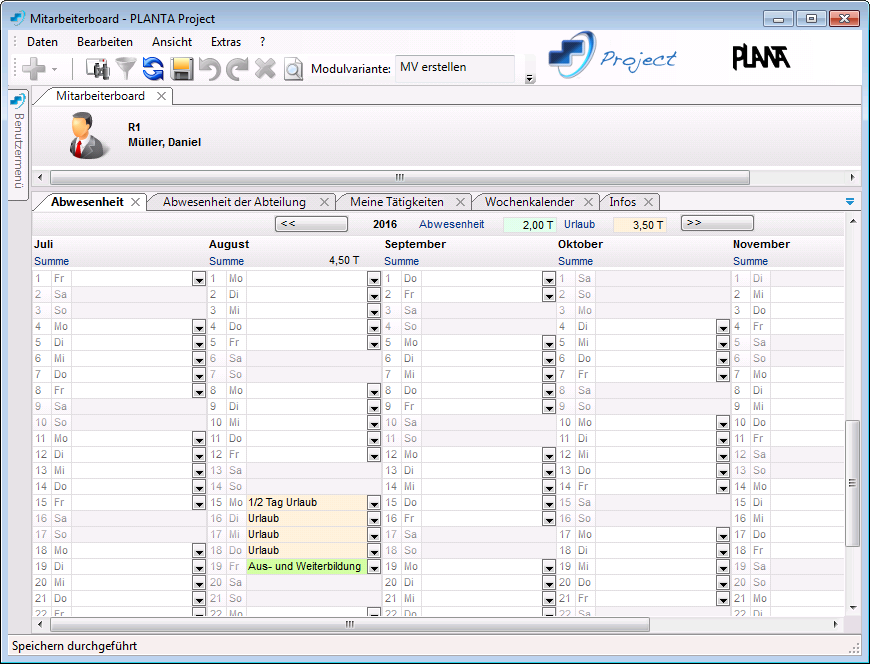Click the vertical calendar scrollbar thumb

click(852, 484)
